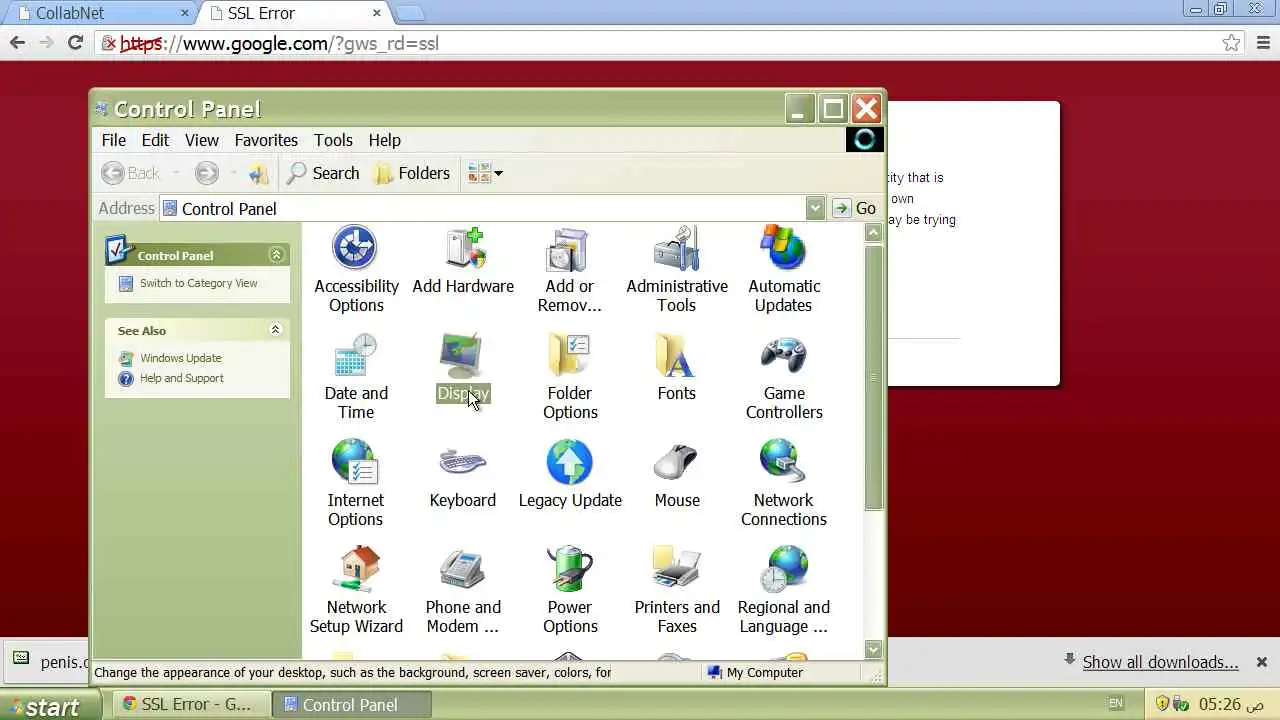Close the CollabNet browser tab
The image size is (1280, 720).
click(185, 13)
